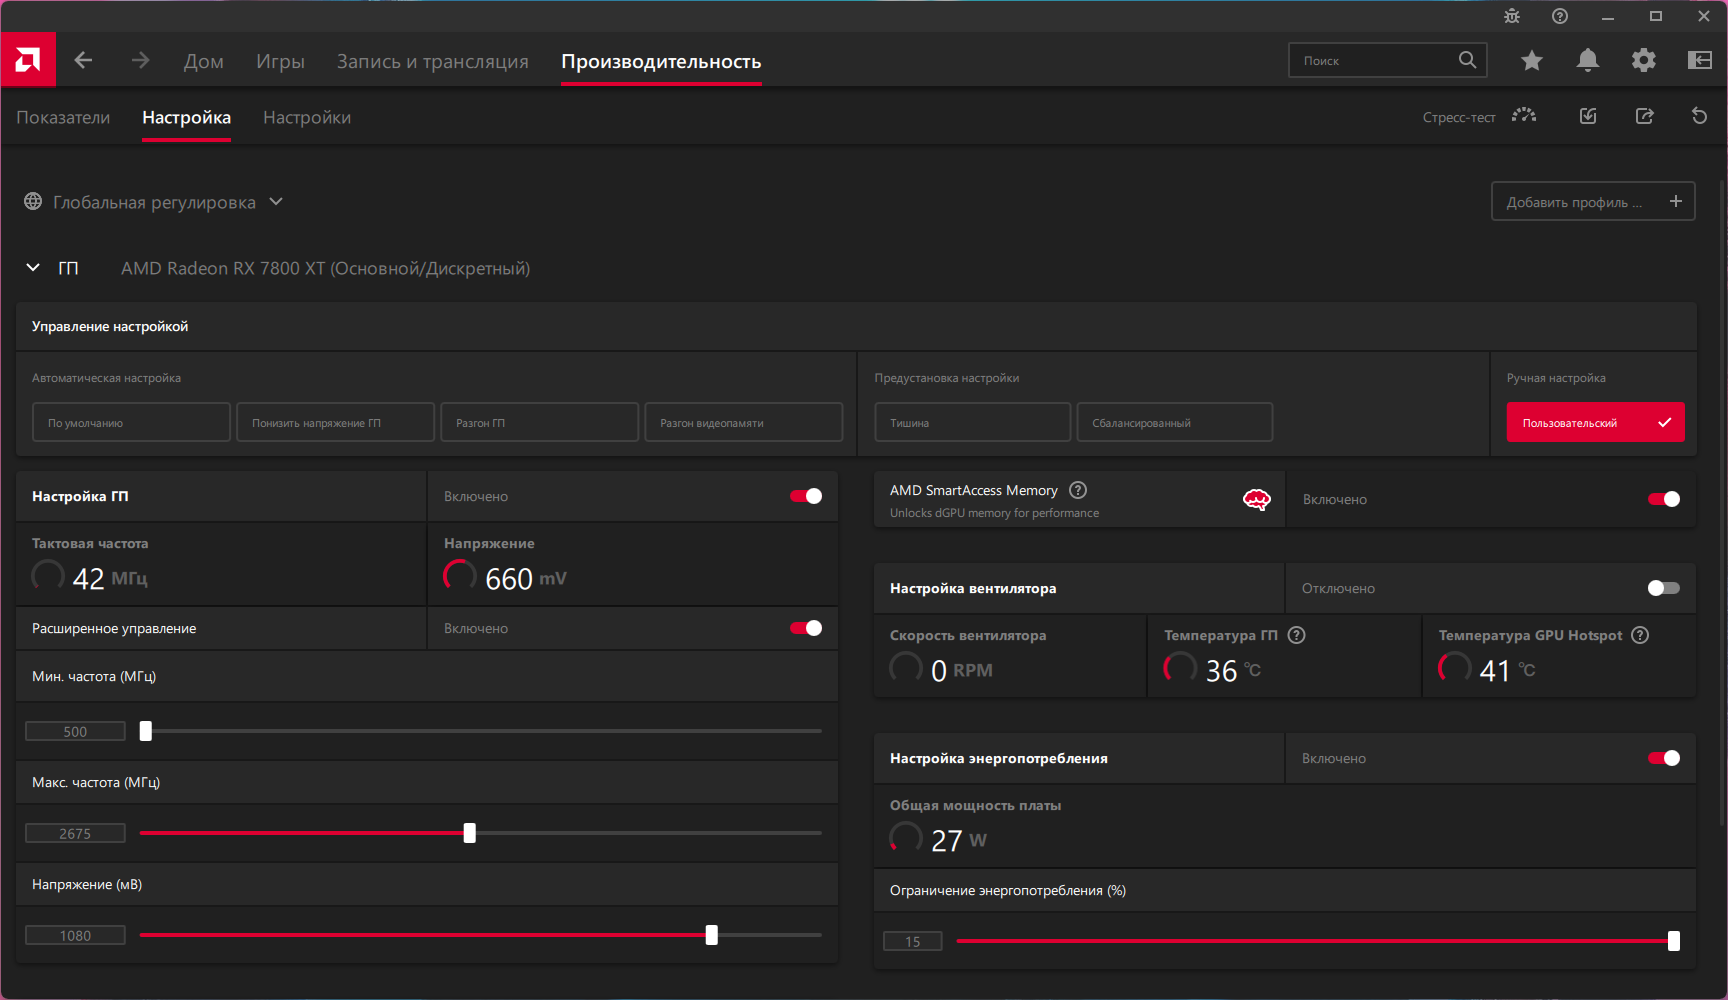
Task: Open the favorites star icon
Action: (1531, 61)
